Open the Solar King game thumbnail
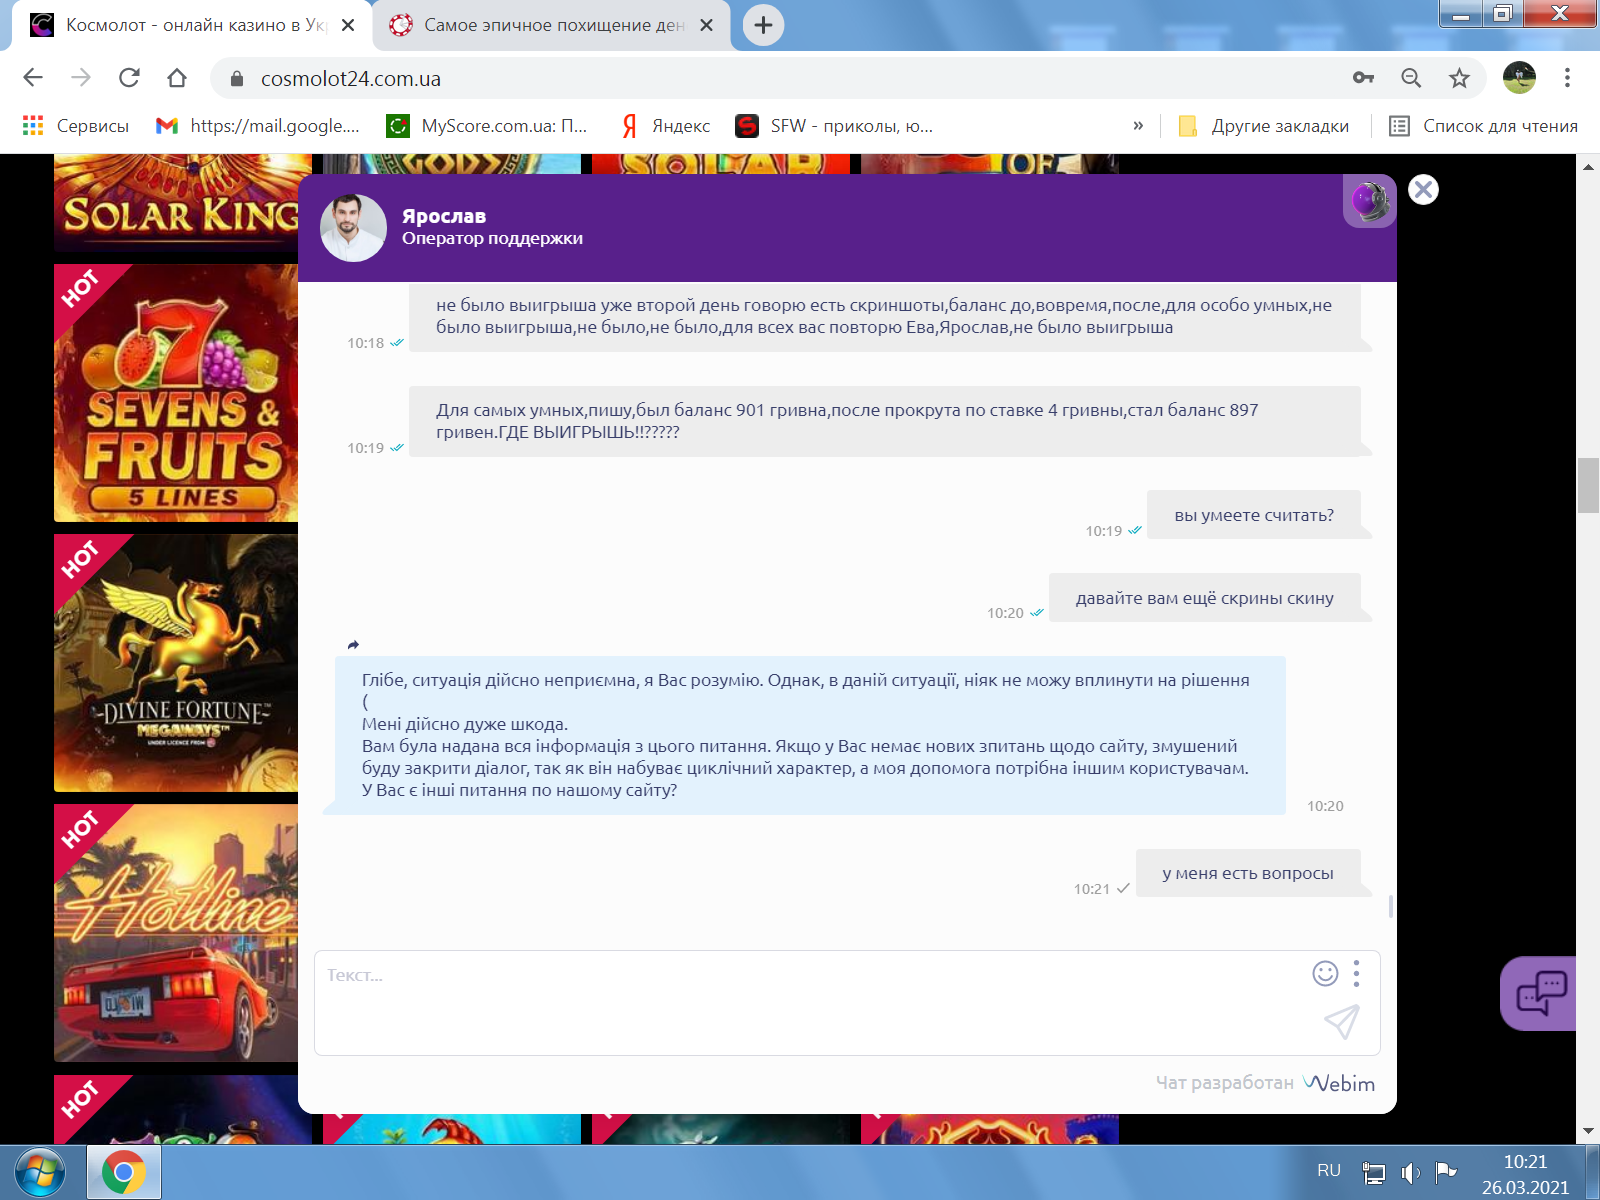The height and width of the screenshot is (1200, 1600). [x=176, y=203]
